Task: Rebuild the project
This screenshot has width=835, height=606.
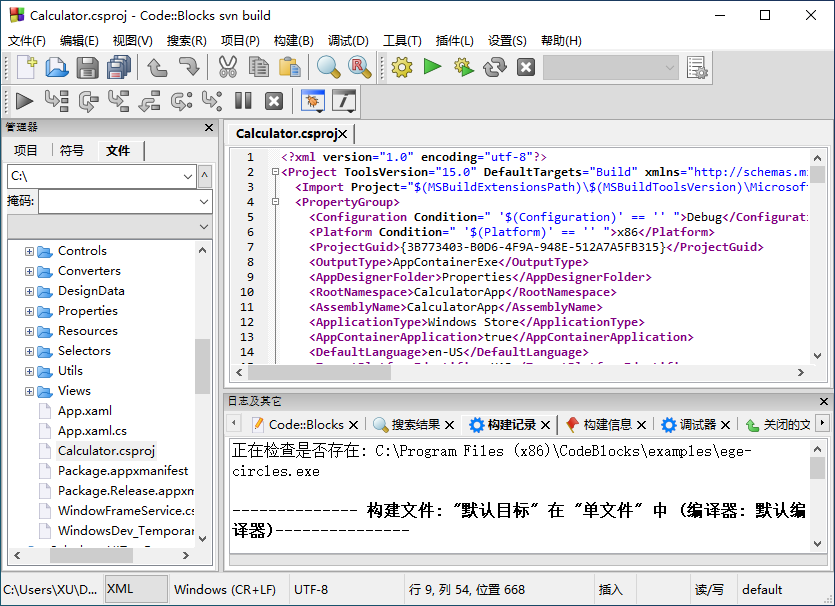Action: [x=495, y=68]
